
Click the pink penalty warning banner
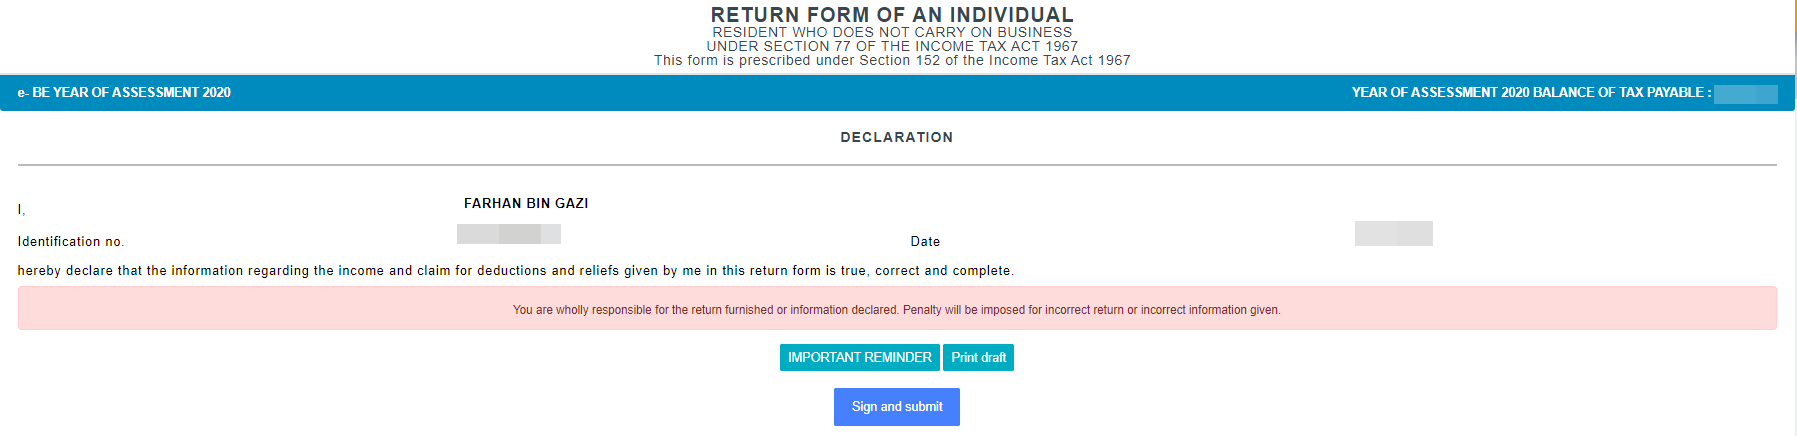pos(896,310)
